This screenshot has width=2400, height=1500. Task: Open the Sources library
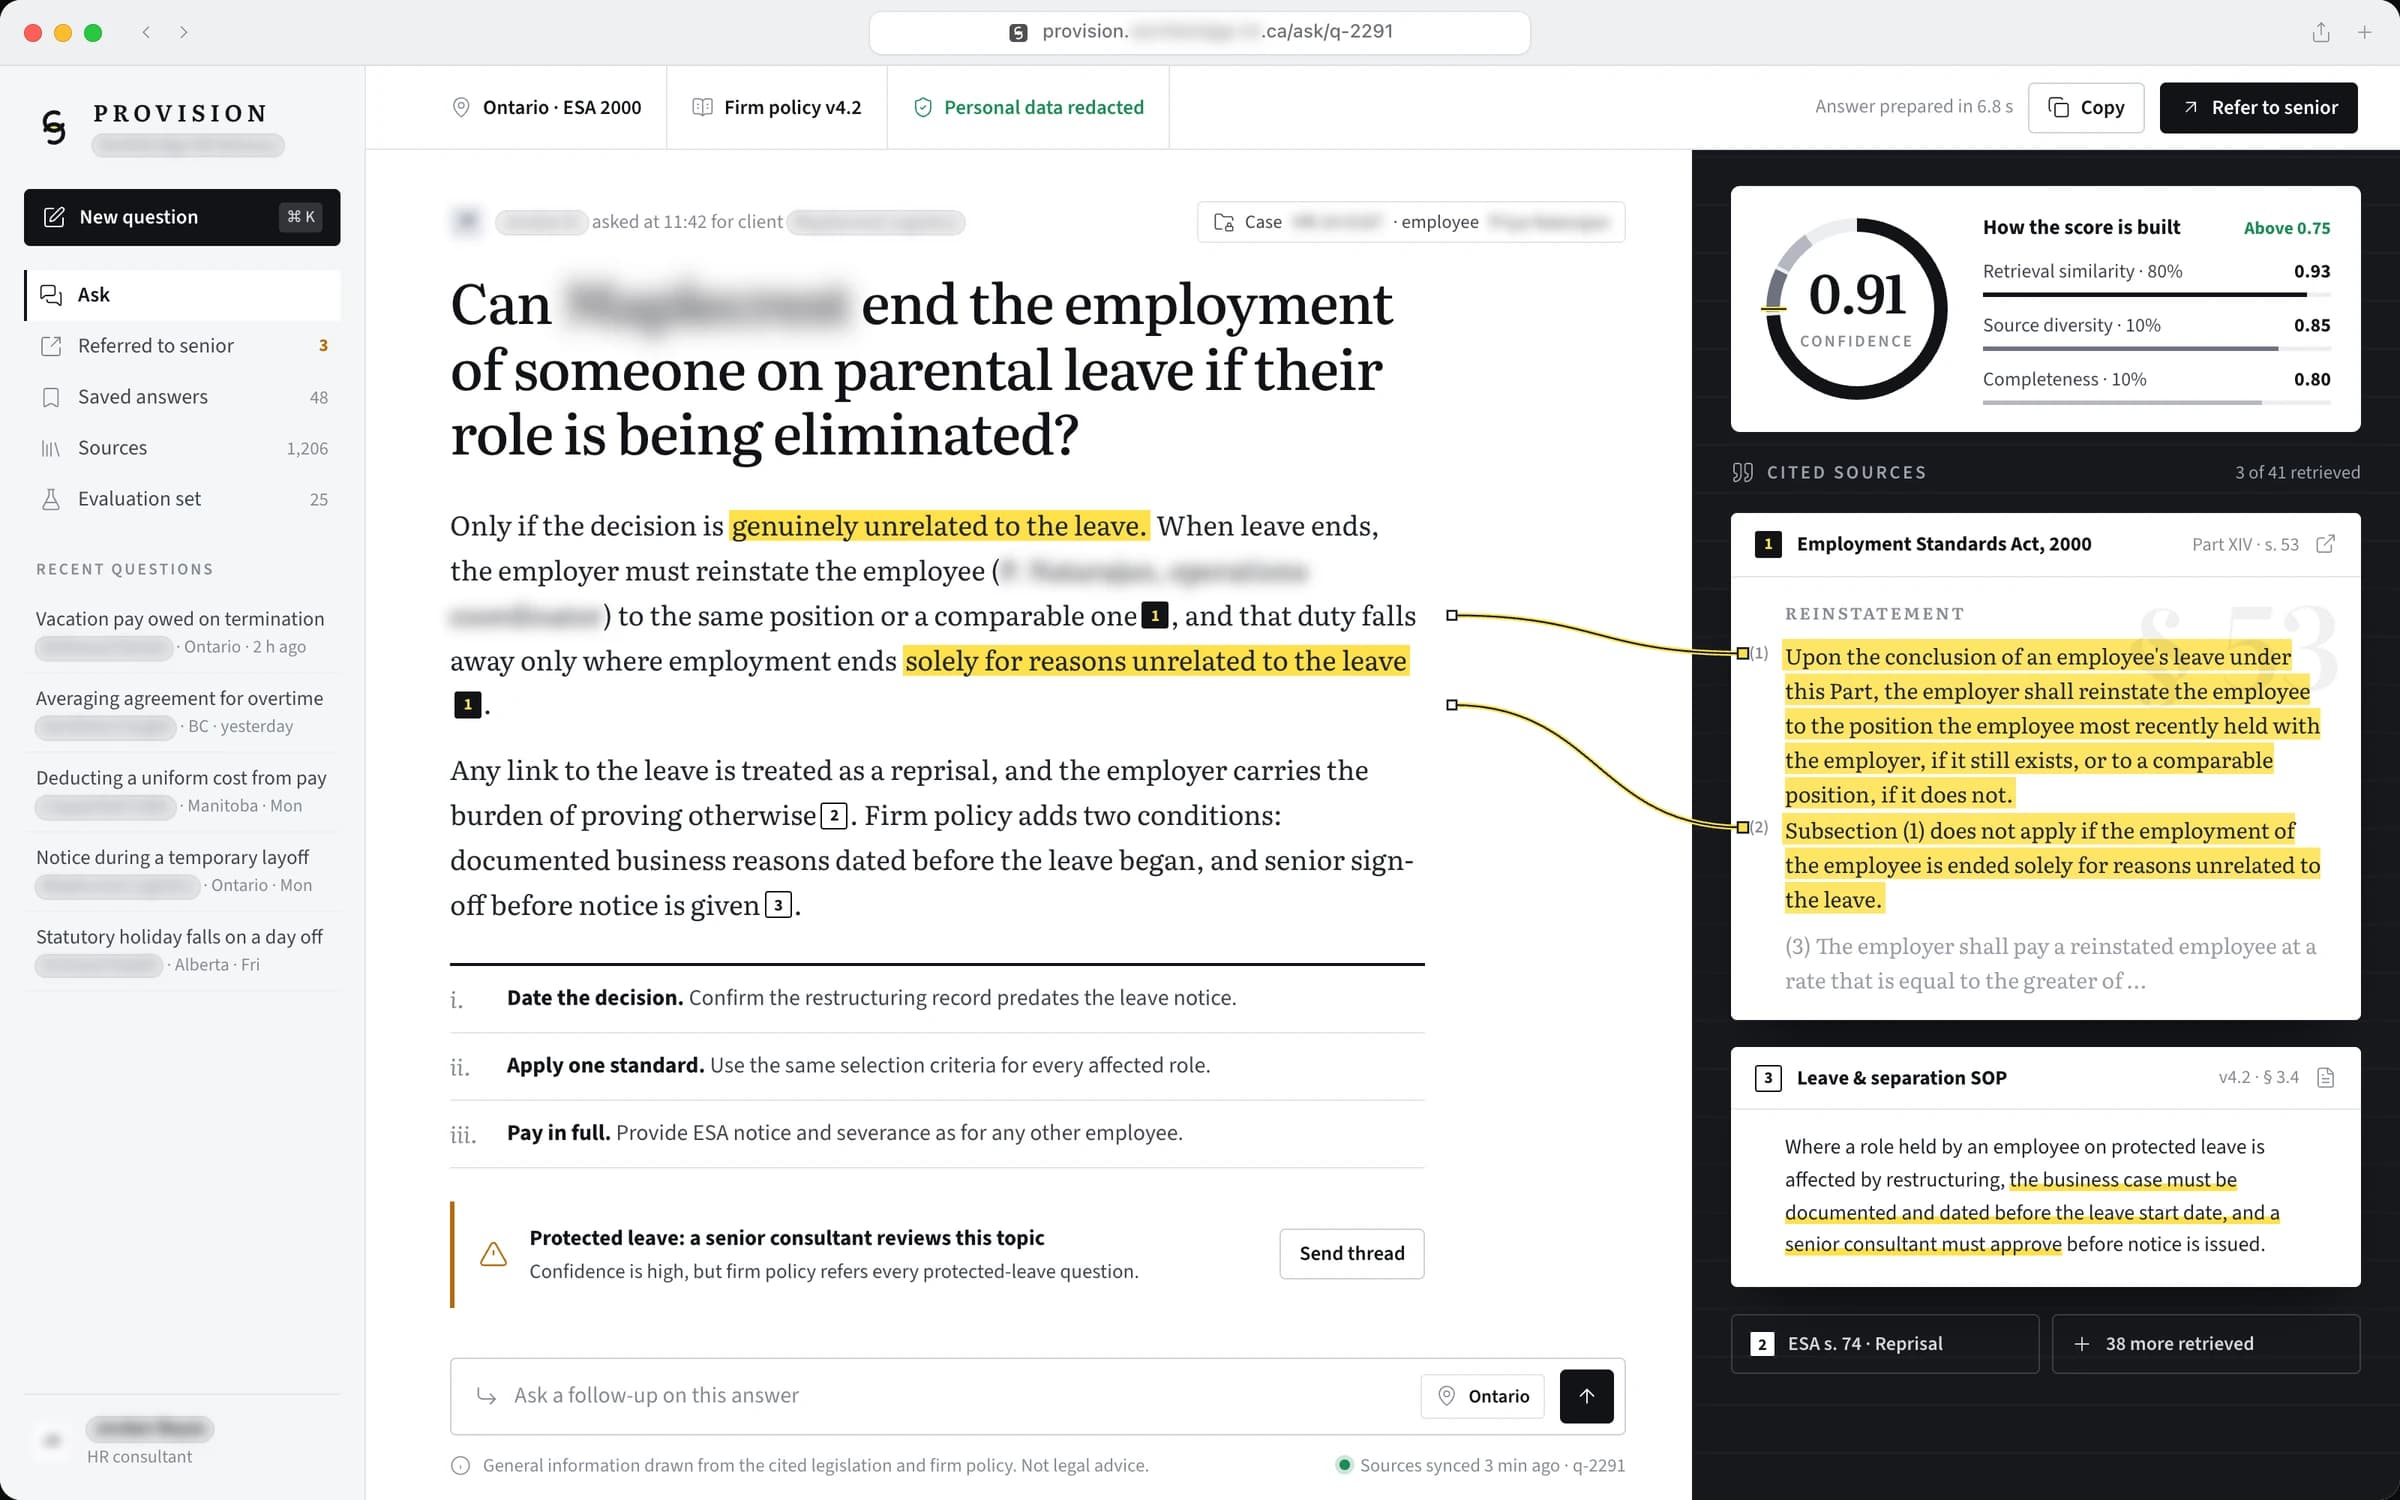[x=183, y=448]
